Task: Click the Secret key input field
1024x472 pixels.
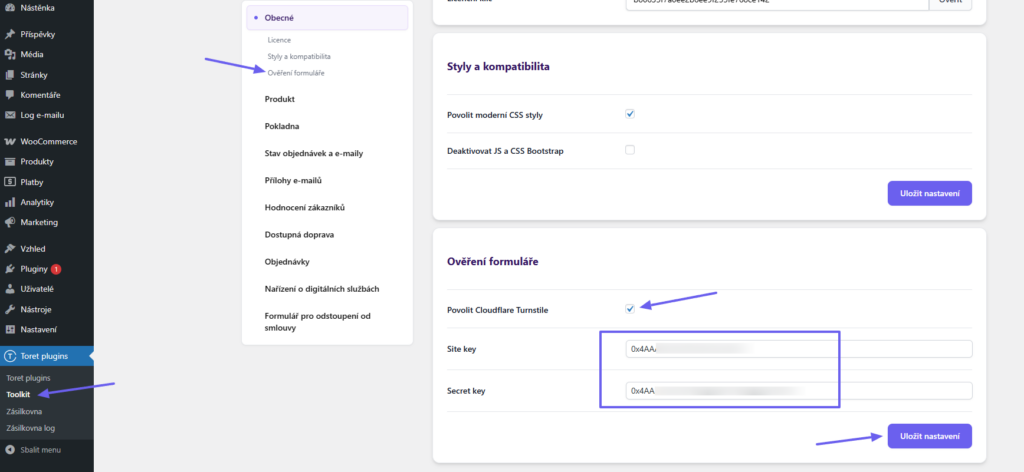Action: click(x=799, y=391)
